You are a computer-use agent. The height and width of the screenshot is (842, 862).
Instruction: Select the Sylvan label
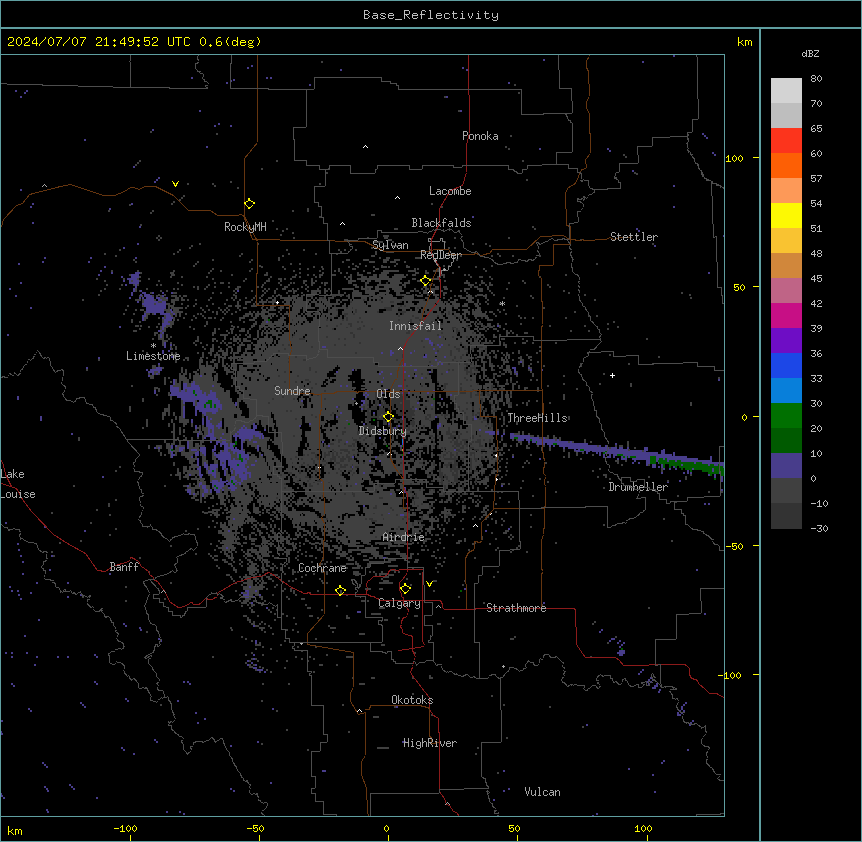pos(390,245)
